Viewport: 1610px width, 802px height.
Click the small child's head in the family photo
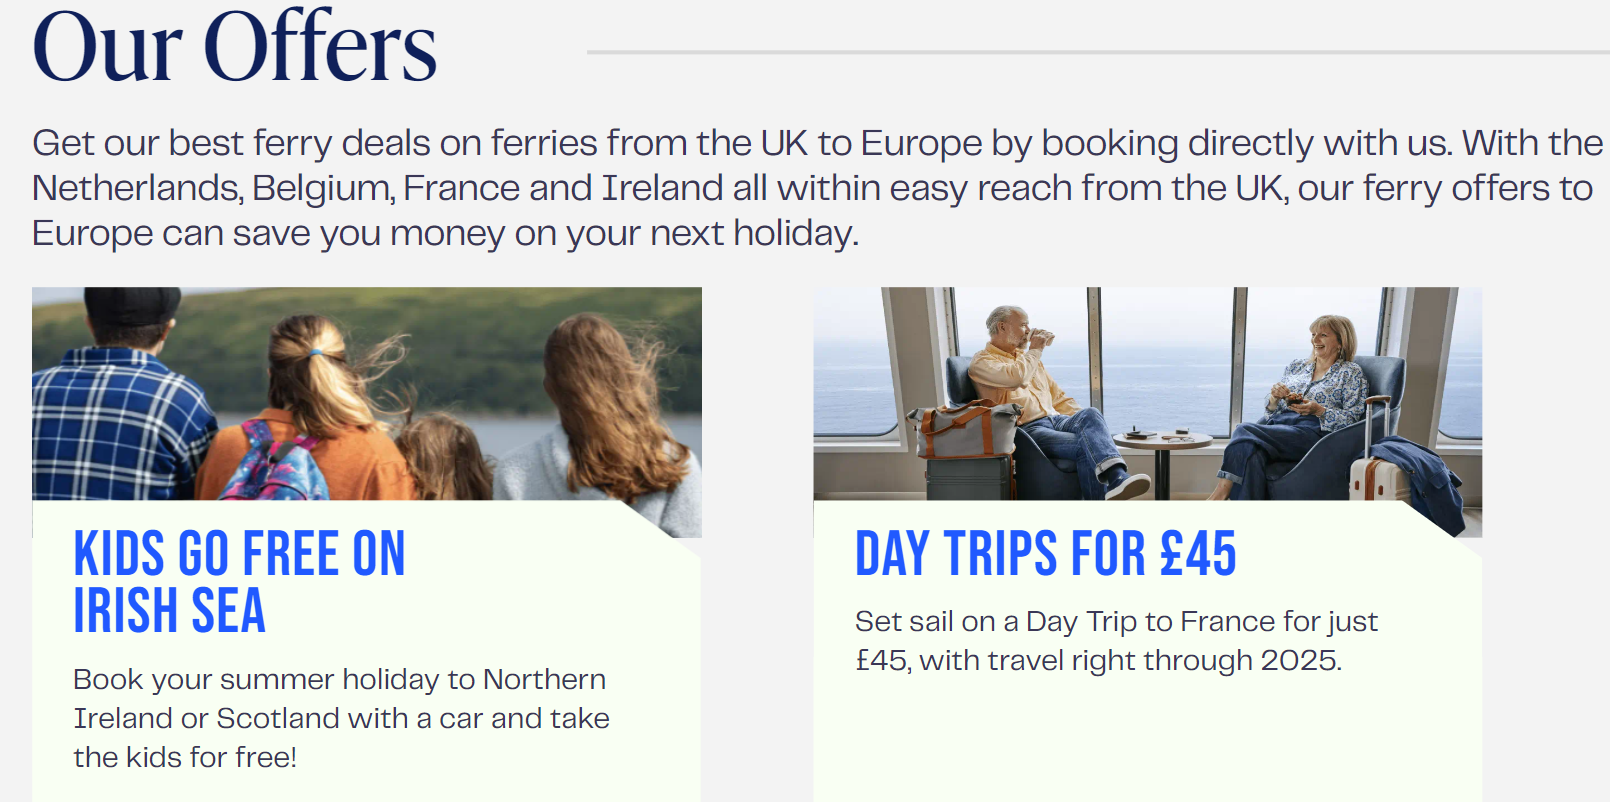(443, 455)
